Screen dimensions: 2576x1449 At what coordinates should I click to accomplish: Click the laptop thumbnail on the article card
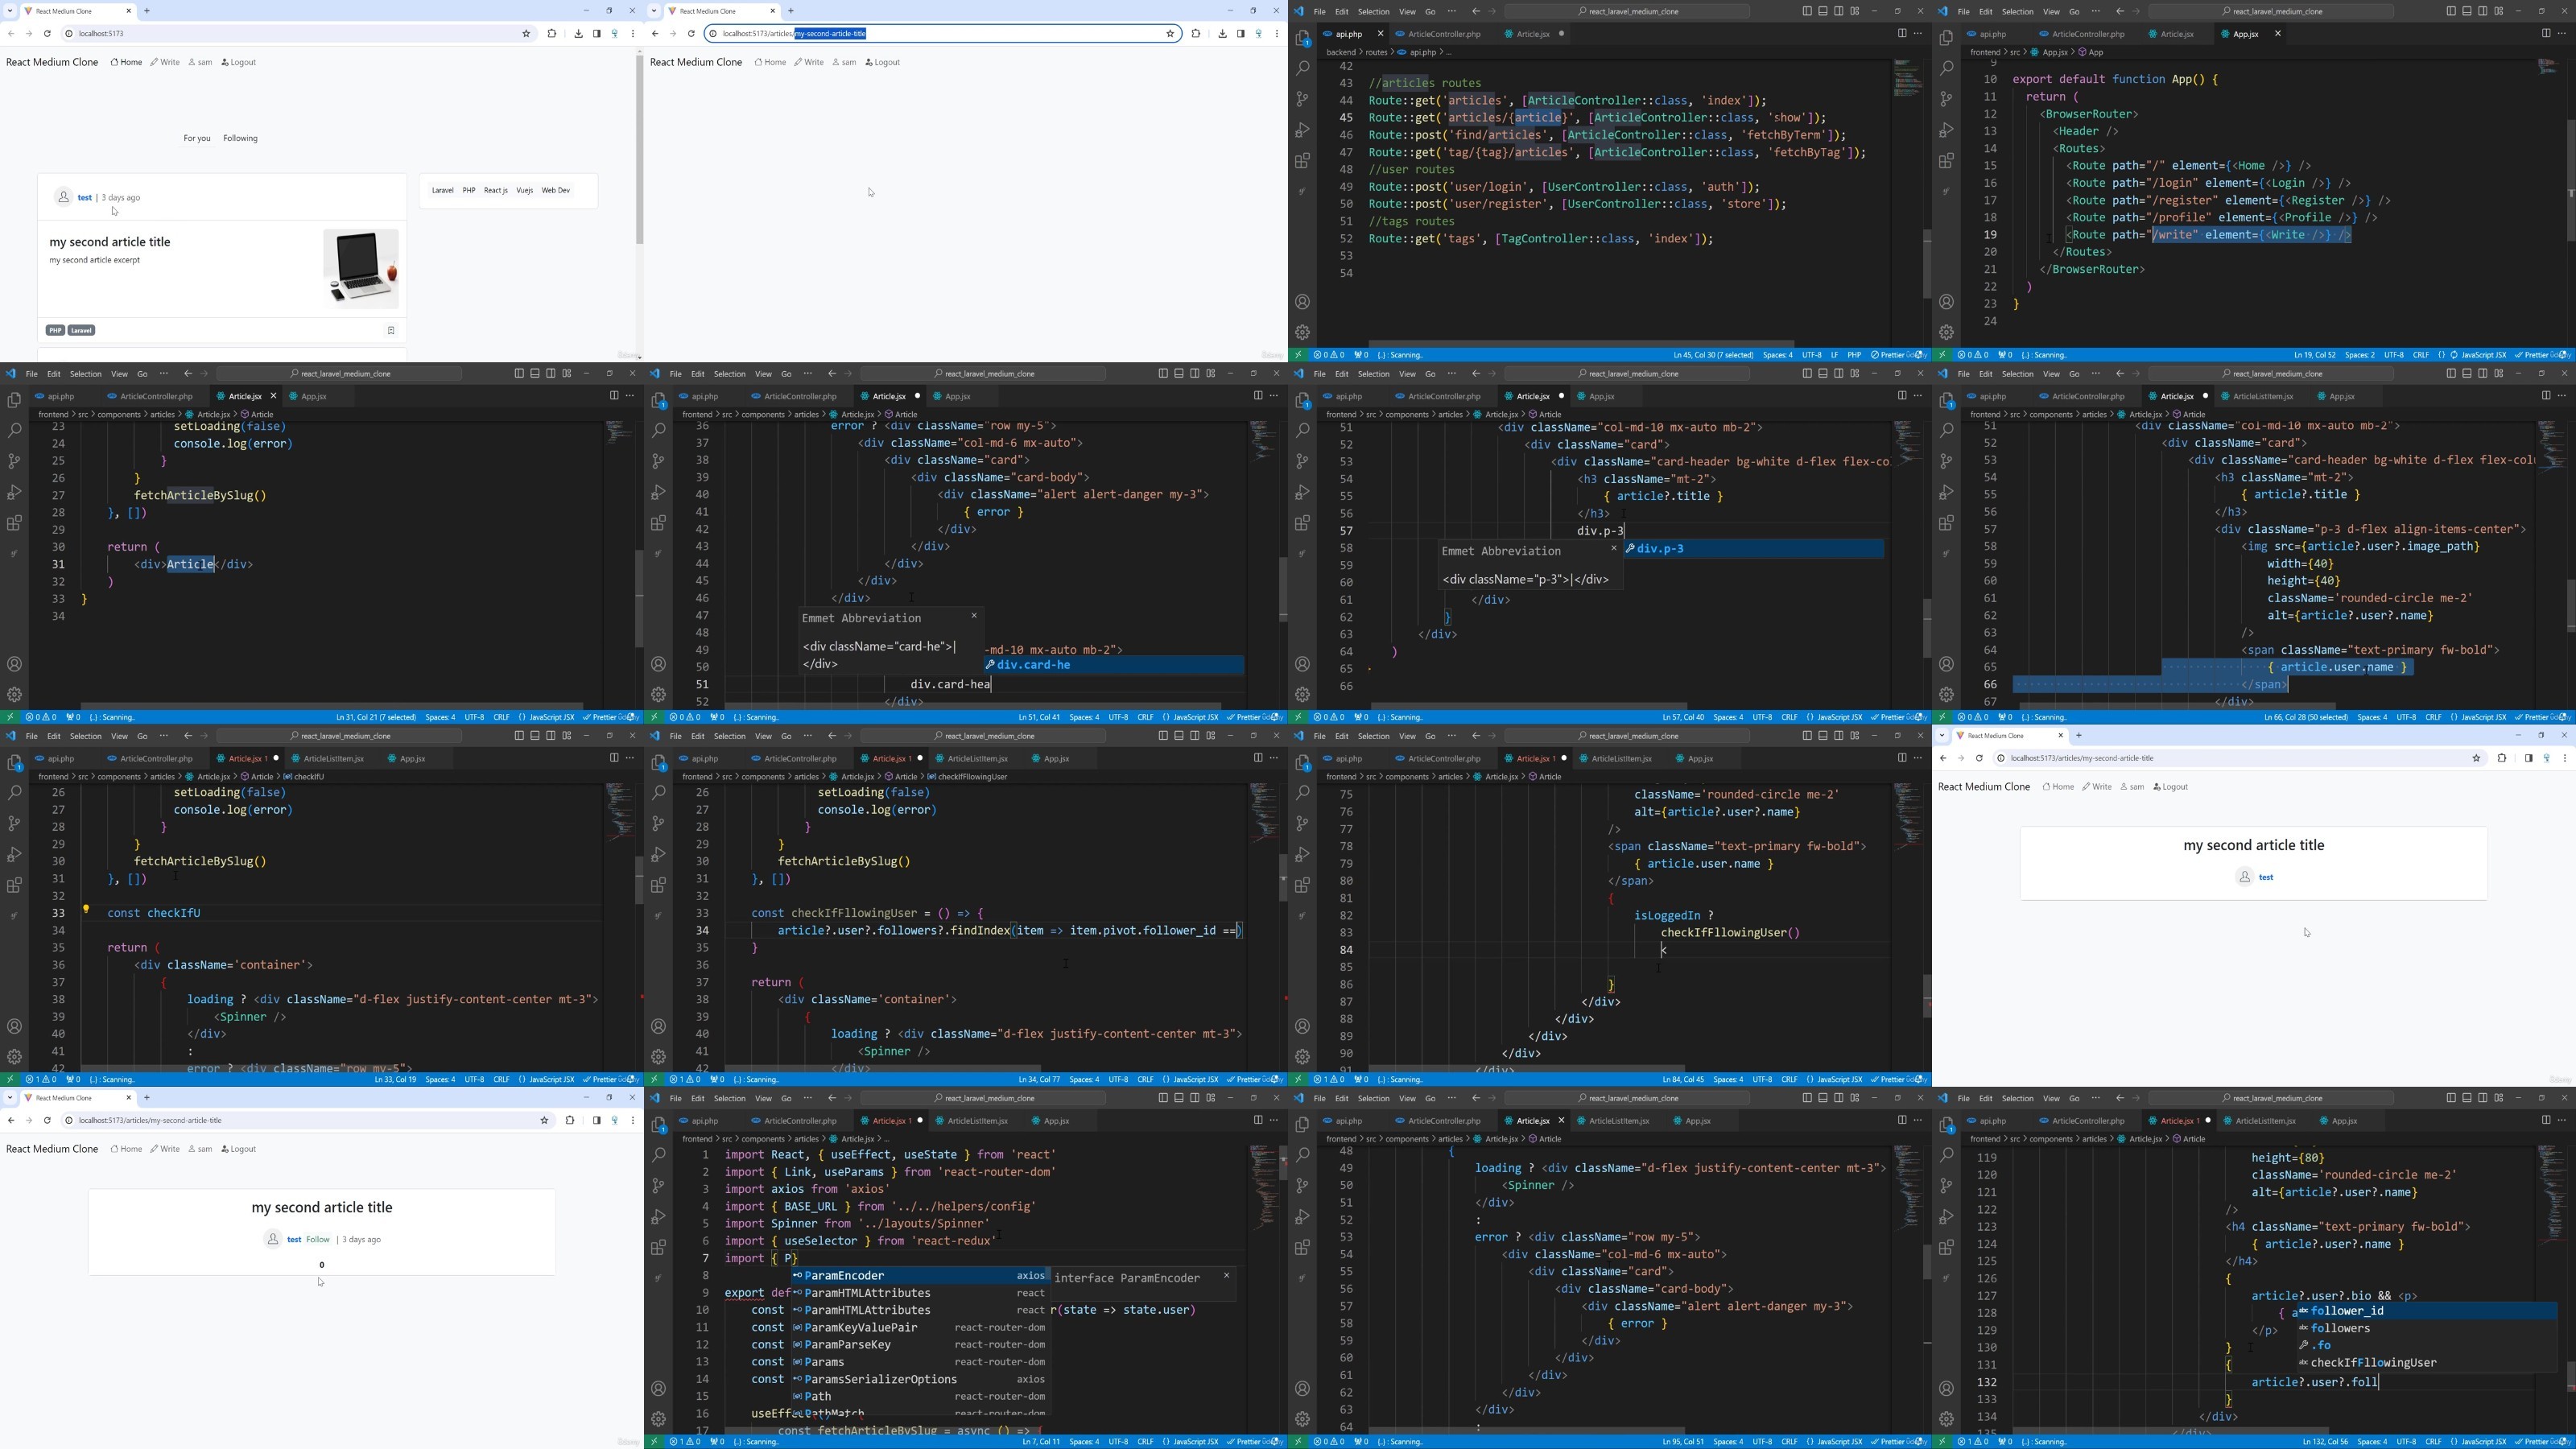click(x=361, y=268)
